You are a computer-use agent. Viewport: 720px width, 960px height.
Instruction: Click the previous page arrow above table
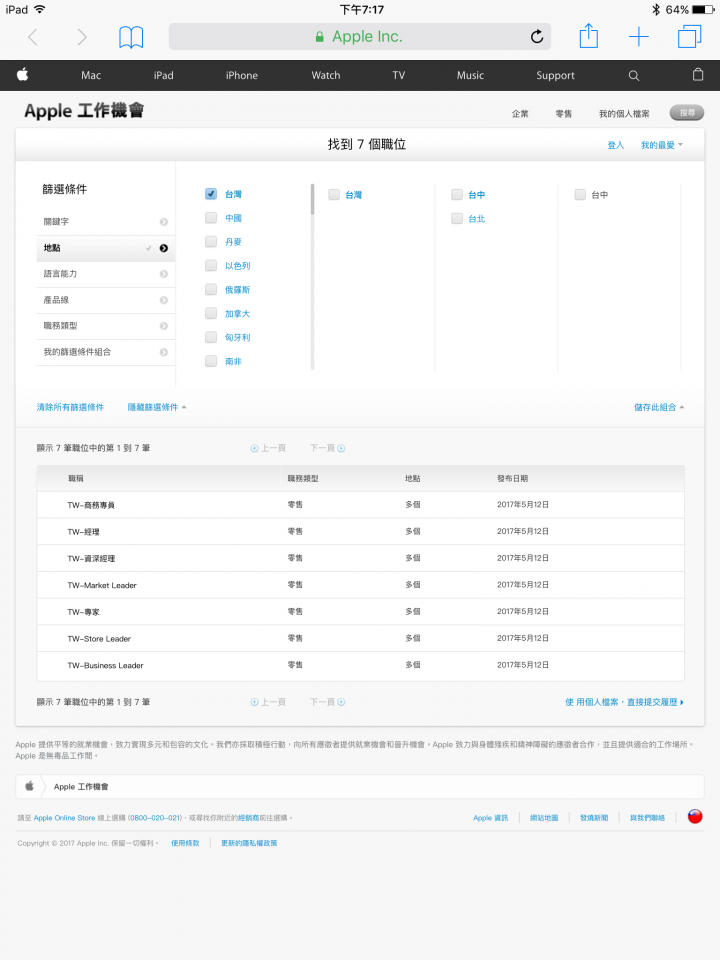tap(254, 448)
